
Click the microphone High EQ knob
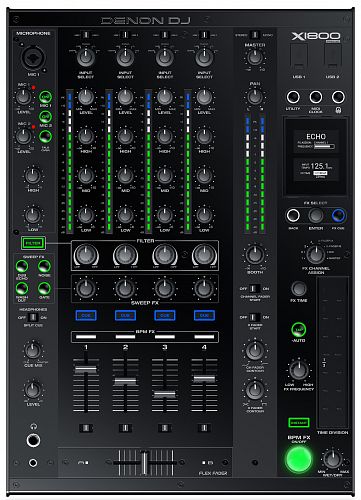pos(33,176)
